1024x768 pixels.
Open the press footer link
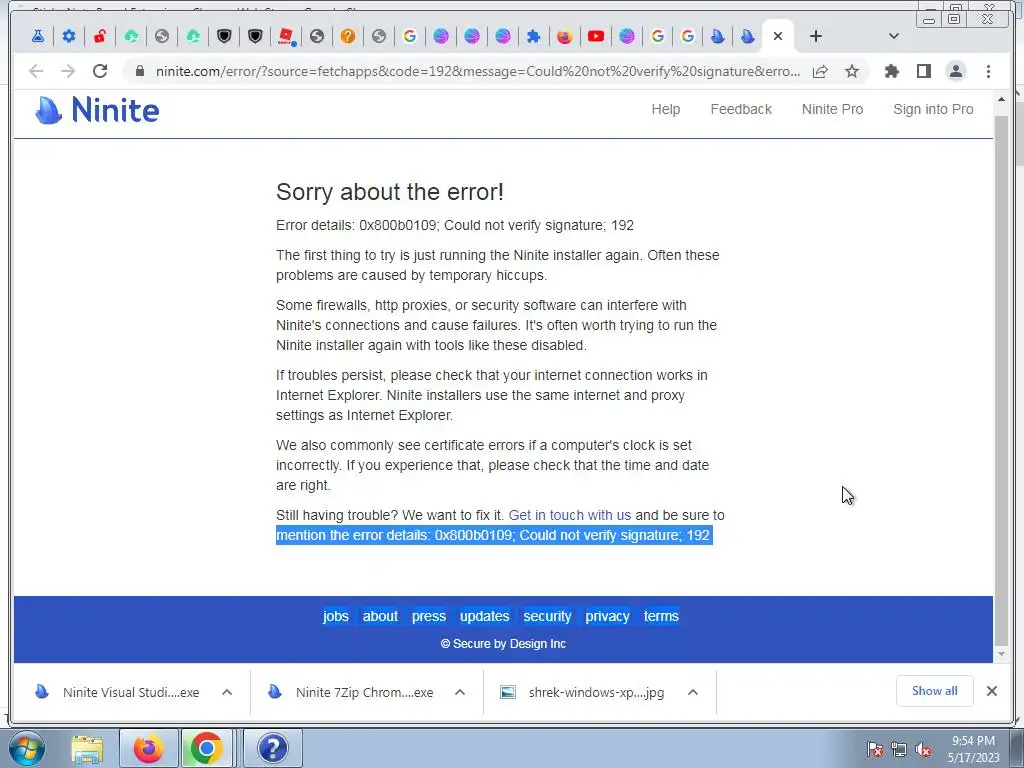point(429,616)
